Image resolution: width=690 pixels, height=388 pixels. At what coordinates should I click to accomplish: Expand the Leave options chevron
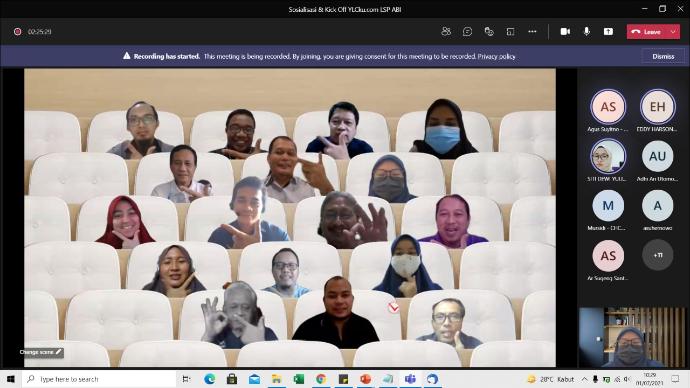pyautogui.click(x=673, y=32)
